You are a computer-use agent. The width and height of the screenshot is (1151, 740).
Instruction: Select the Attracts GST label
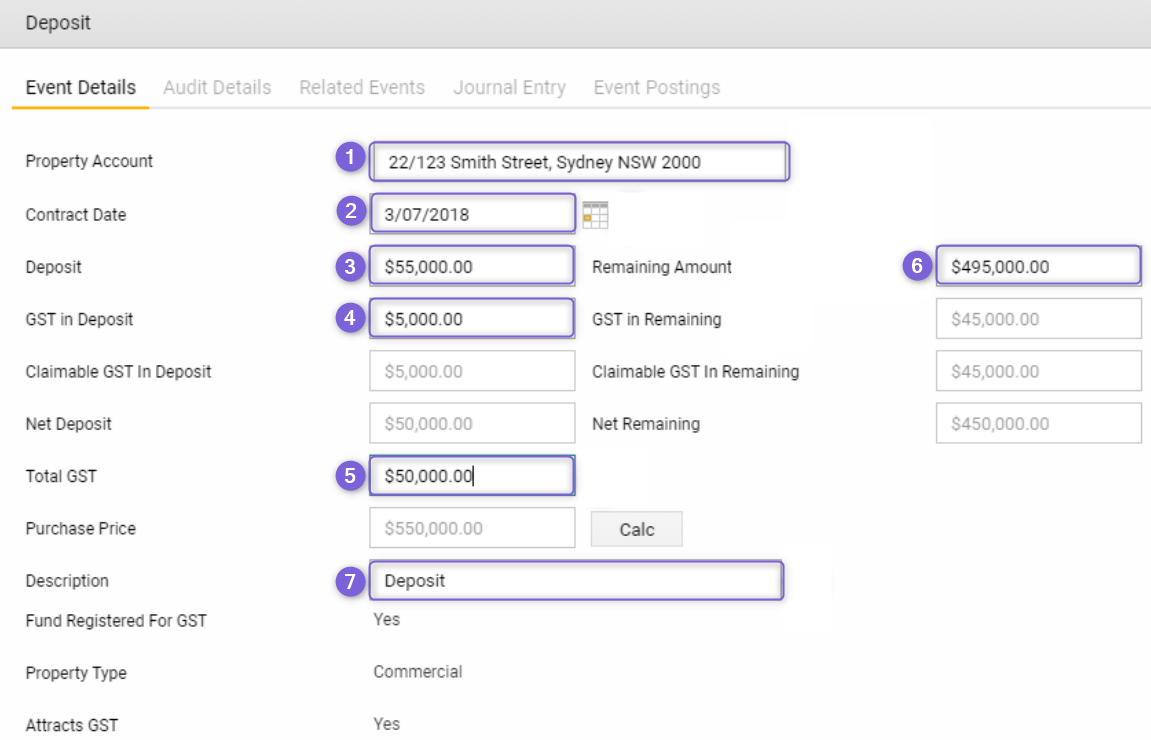click(71, 725)
